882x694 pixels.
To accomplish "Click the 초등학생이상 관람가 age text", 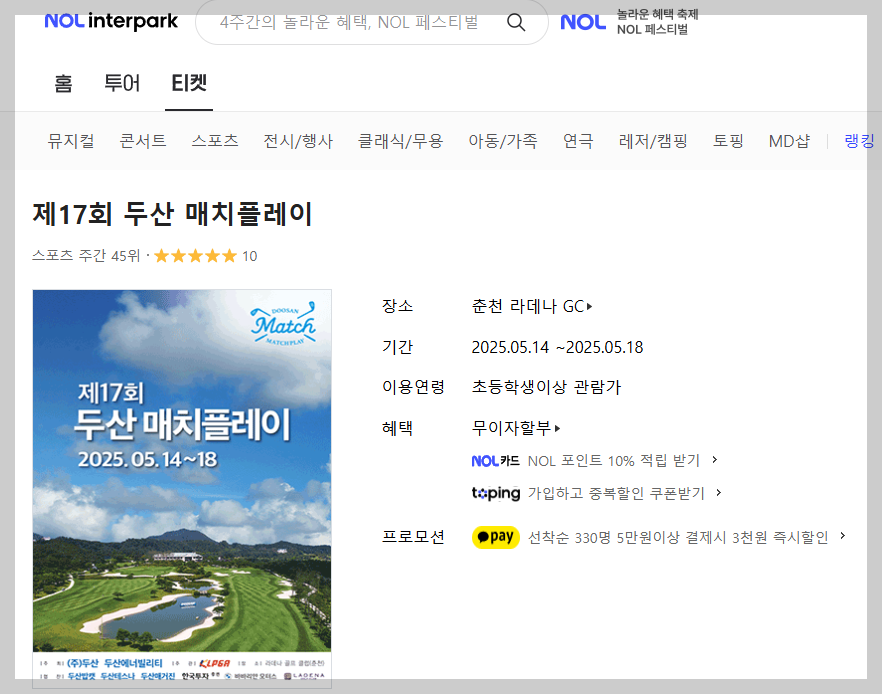I will pos(546,387).
